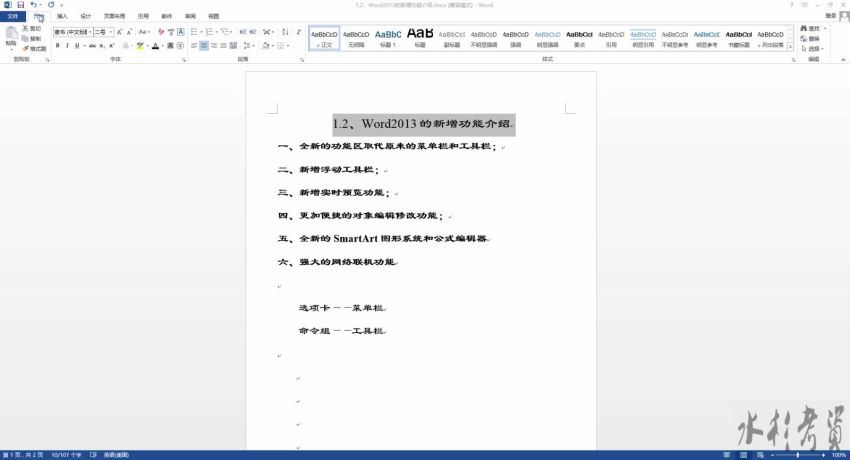Open the Change Case (Aa) dropdown
This screenshot has width=850, height=460.
click(144, 32)
